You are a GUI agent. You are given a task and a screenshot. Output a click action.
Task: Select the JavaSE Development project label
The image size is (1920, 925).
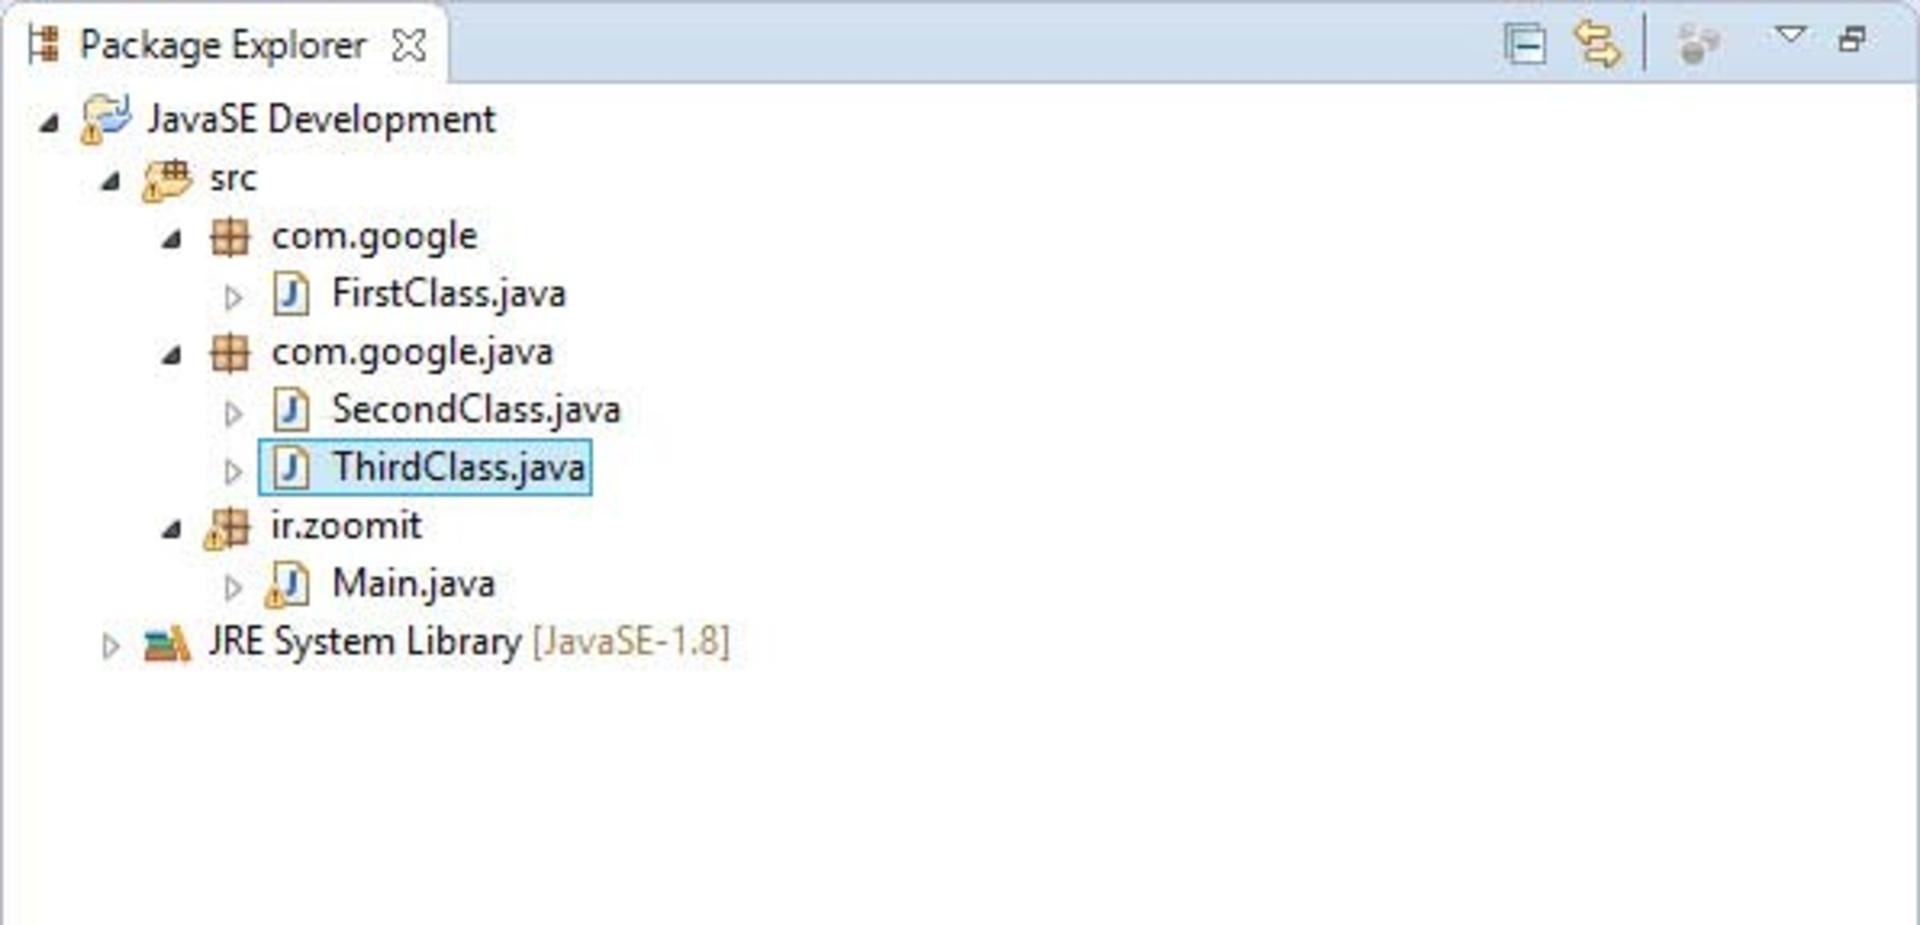tap(322, 119)
